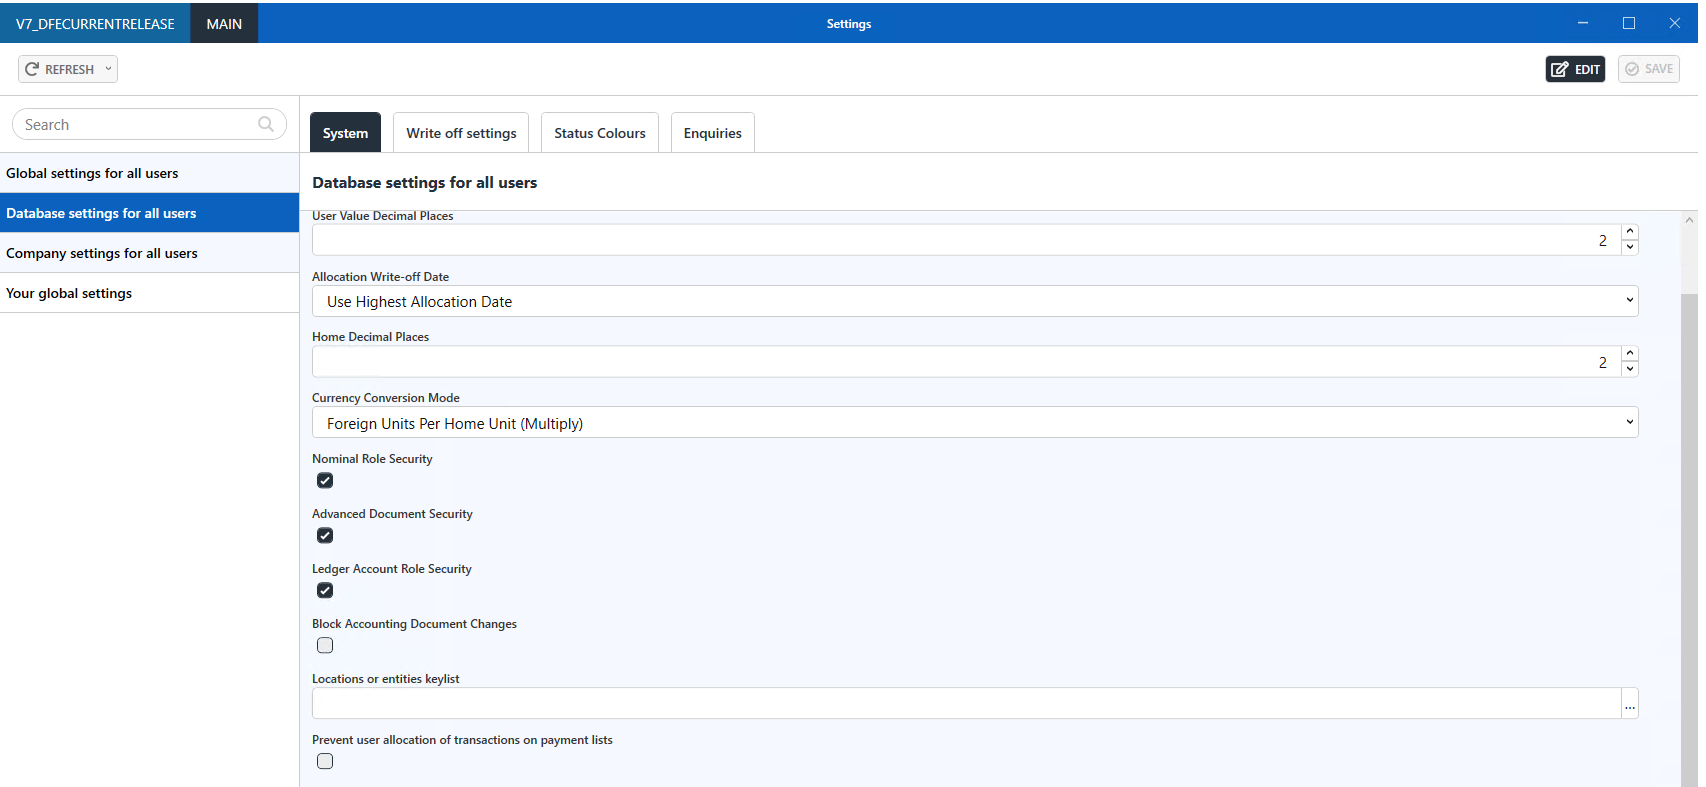Open Locations or entities keylist ellipsis button

point(1629,704)
